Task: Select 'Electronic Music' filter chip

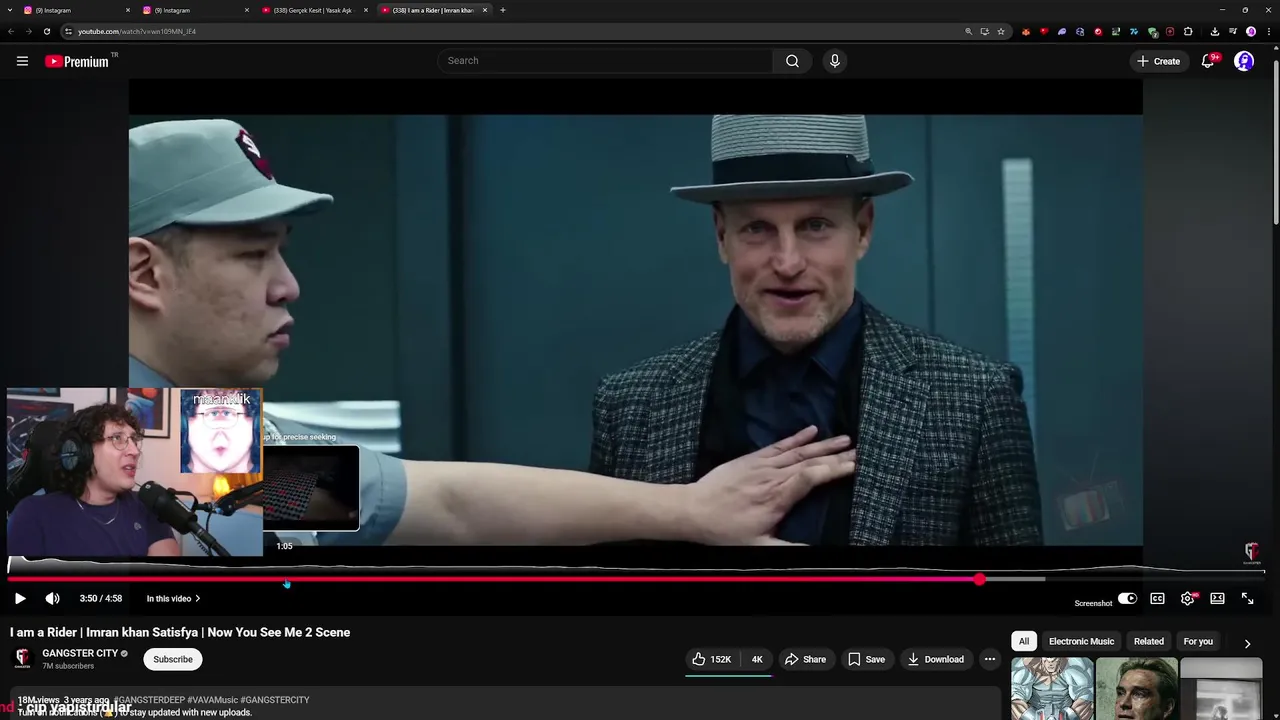Action: pos(1081,641)
